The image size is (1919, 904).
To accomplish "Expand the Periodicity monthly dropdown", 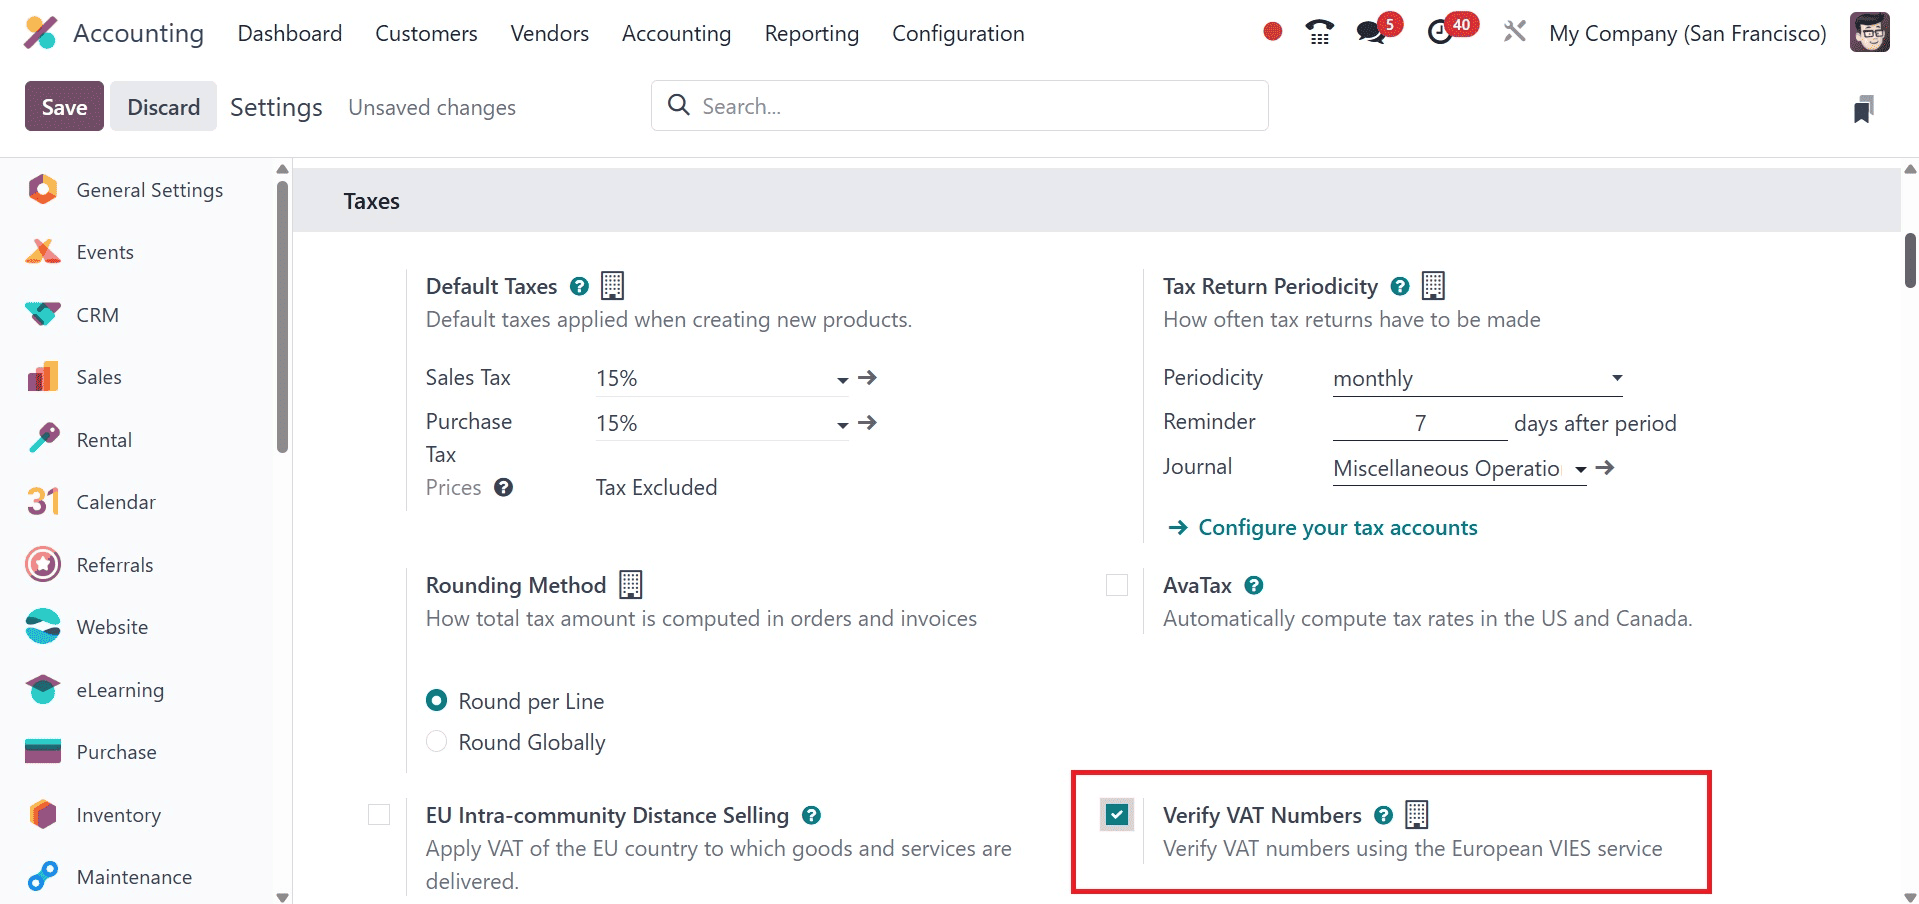I will [x=1477, y=379].
